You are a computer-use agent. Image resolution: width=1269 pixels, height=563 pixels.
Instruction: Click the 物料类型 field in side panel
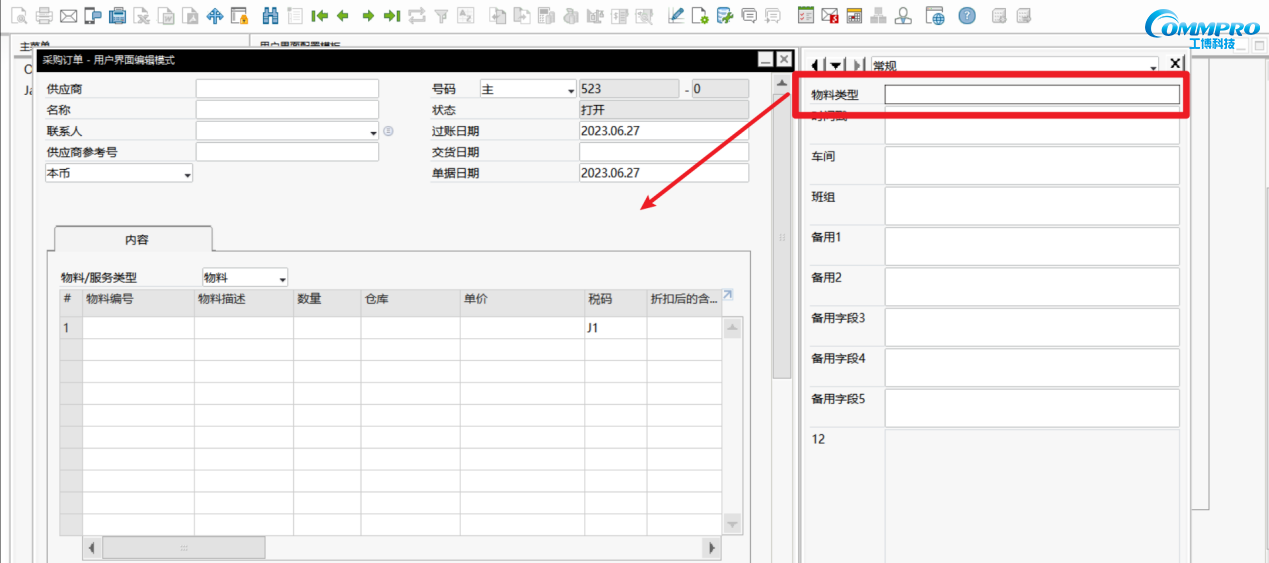(x=1032, y=95)
